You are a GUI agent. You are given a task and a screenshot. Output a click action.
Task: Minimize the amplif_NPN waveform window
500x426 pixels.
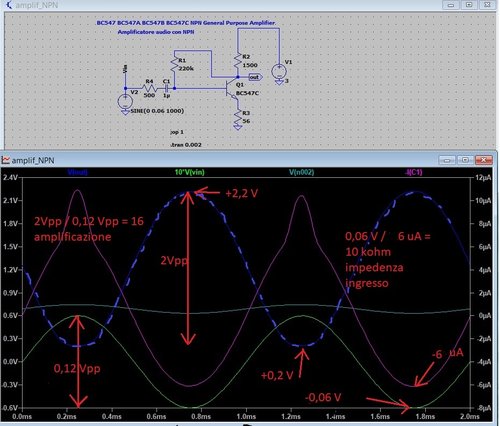(x=447, y=160)
